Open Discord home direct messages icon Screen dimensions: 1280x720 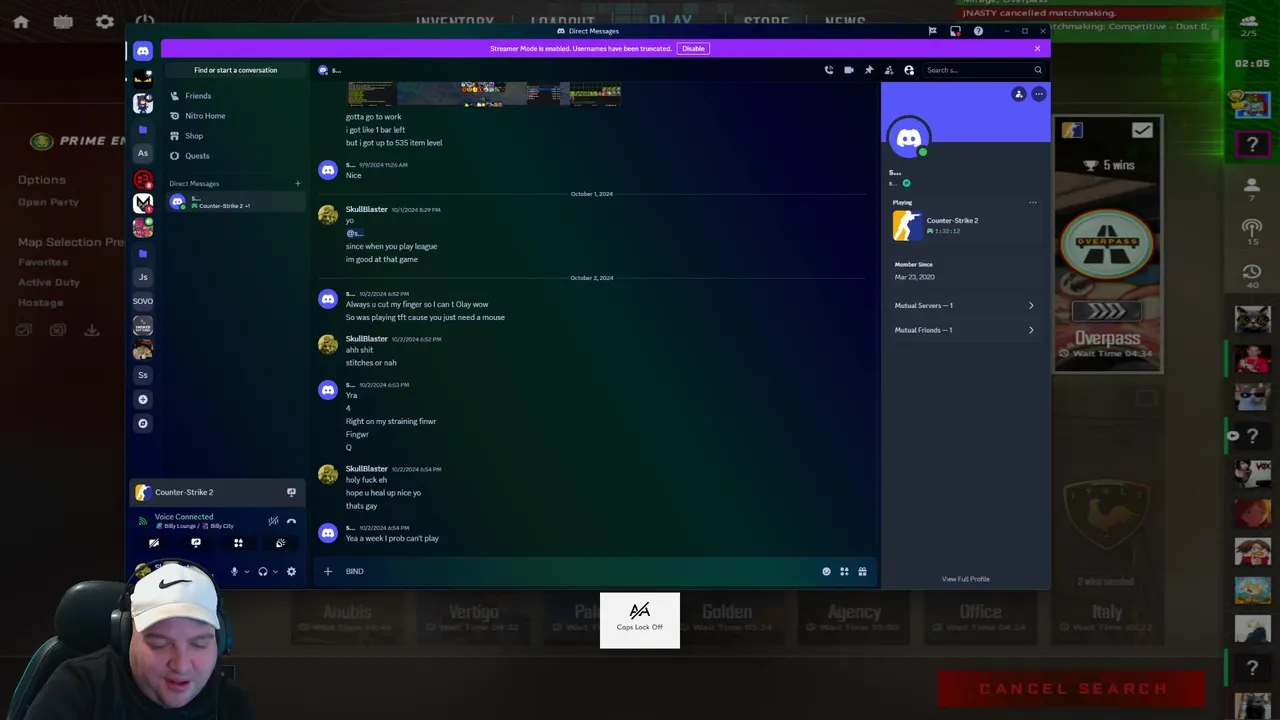click(143, 50)
